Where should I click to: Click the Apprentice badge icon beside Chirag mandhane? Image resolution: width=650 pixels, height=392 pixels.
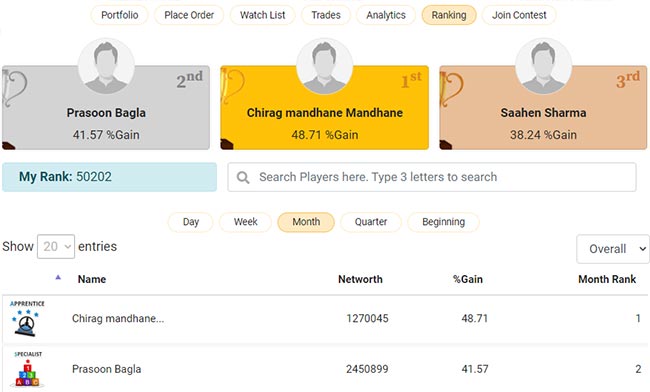click(x=27, y=319)
